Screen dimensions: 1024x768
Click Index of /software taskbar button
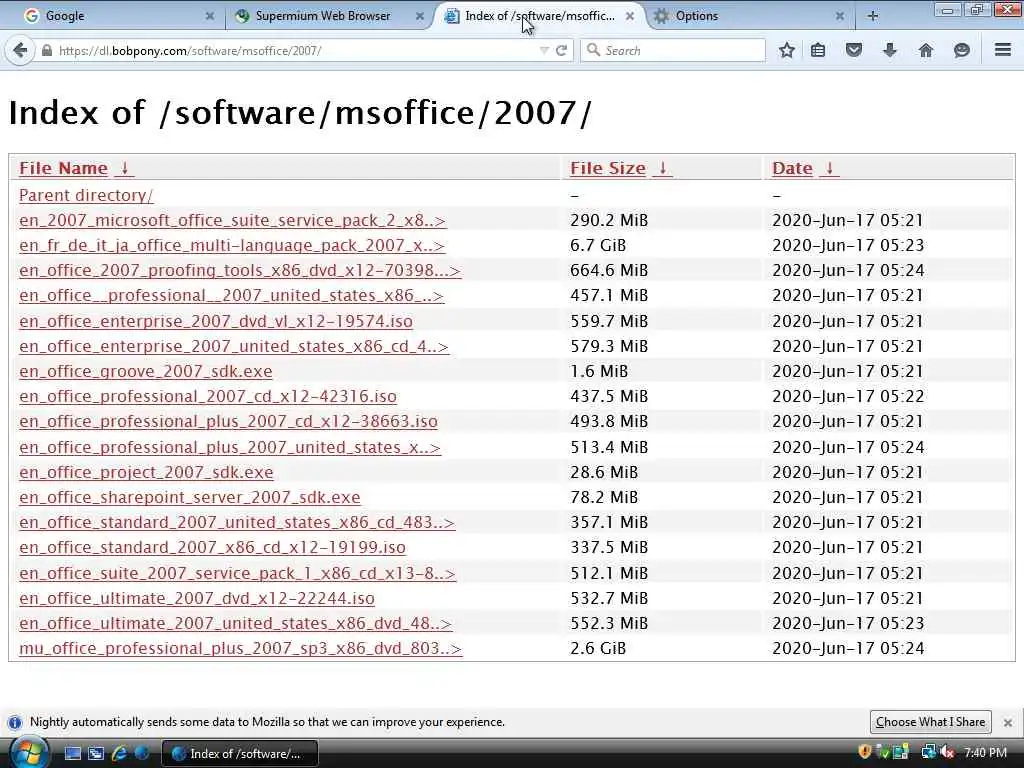(x=239, y=754)
